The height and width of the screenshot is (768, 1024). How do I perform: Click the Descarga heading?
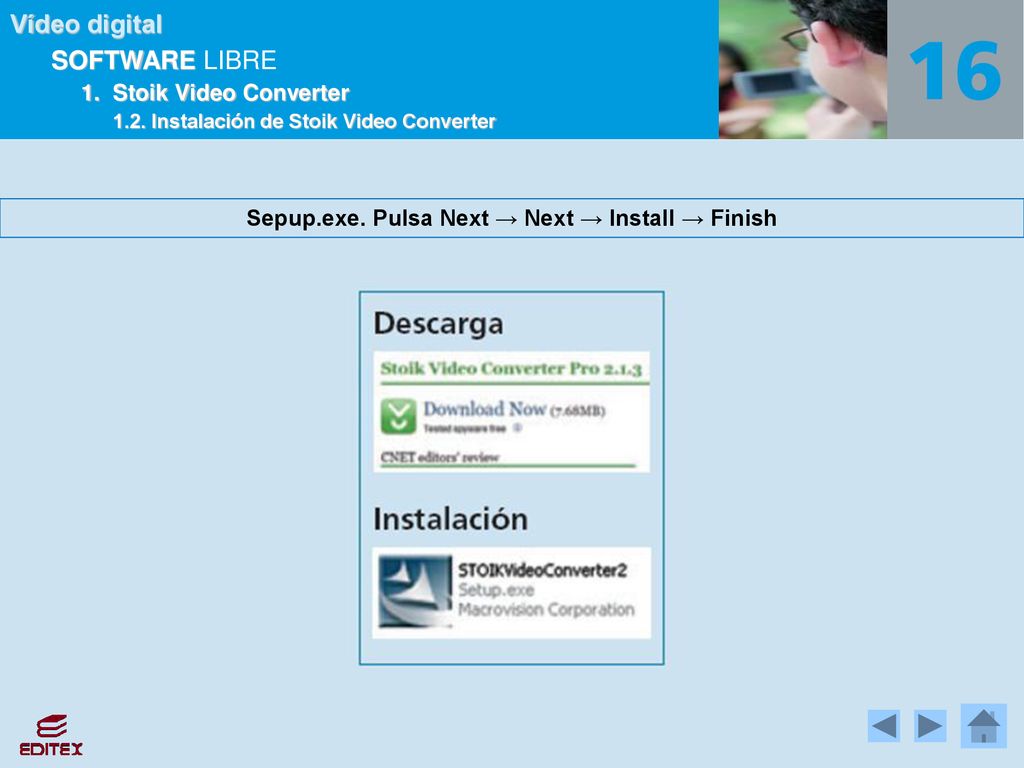click(438, 323)
